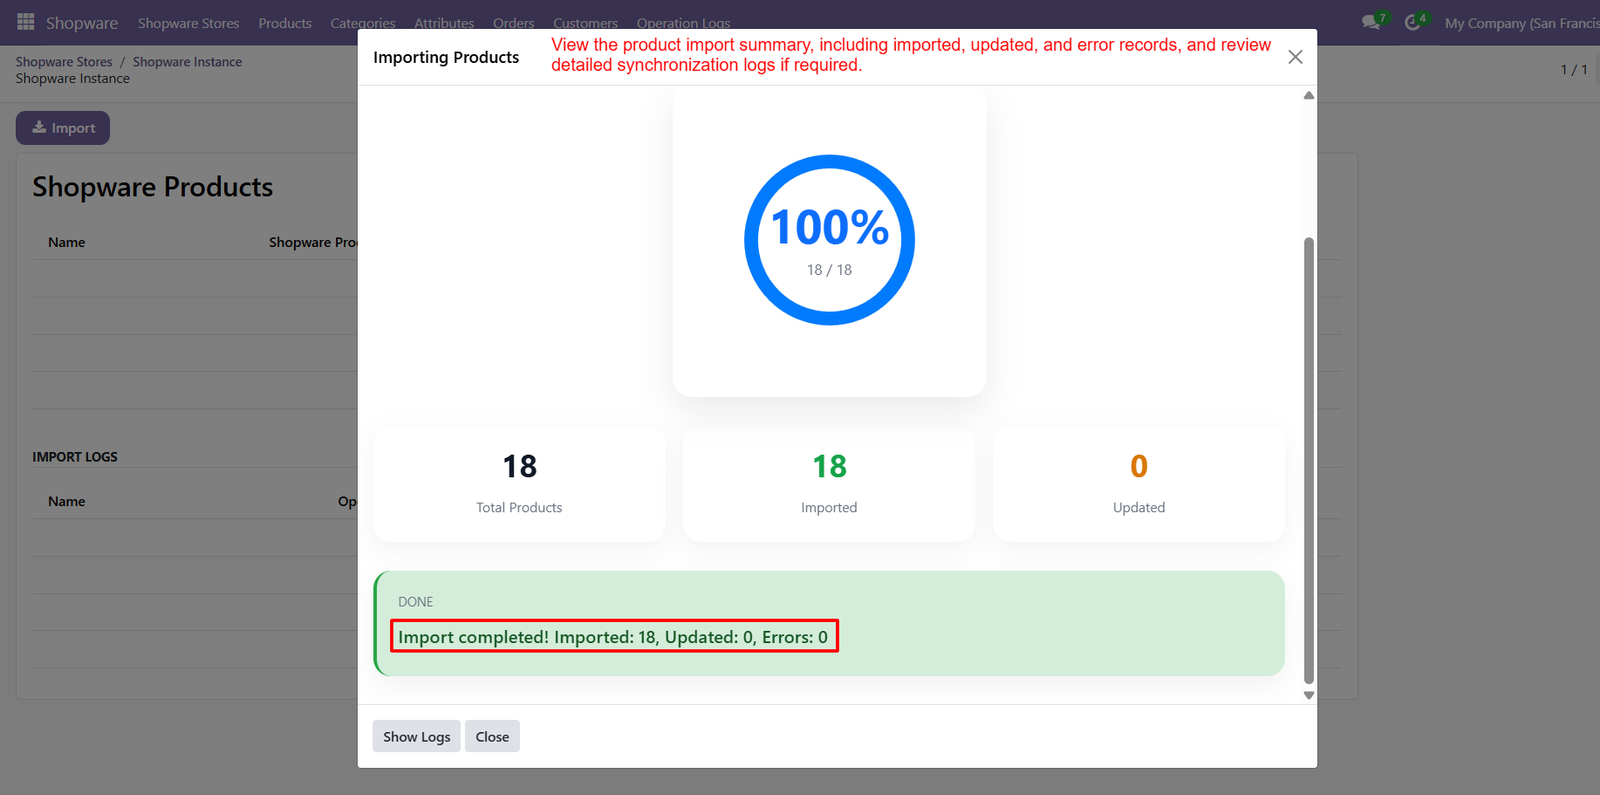The image size is (1600, 795).
Task: Click the DONE status label
Action: pyautogui.click(x=416, y=602)
